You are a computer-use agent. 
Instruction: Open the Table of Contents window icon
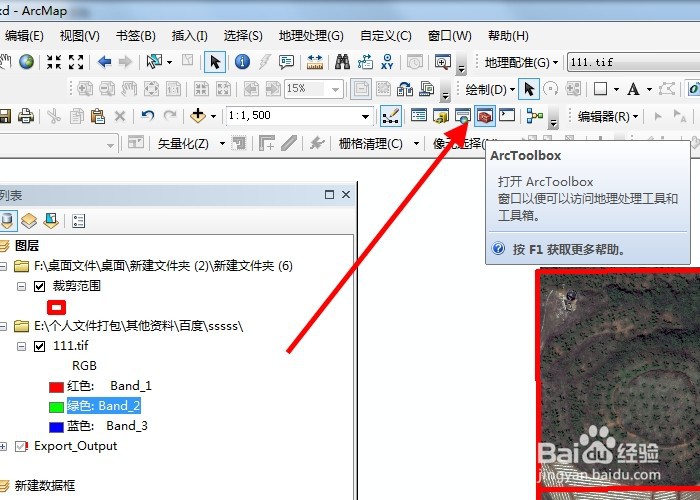[x=419, y=116]
